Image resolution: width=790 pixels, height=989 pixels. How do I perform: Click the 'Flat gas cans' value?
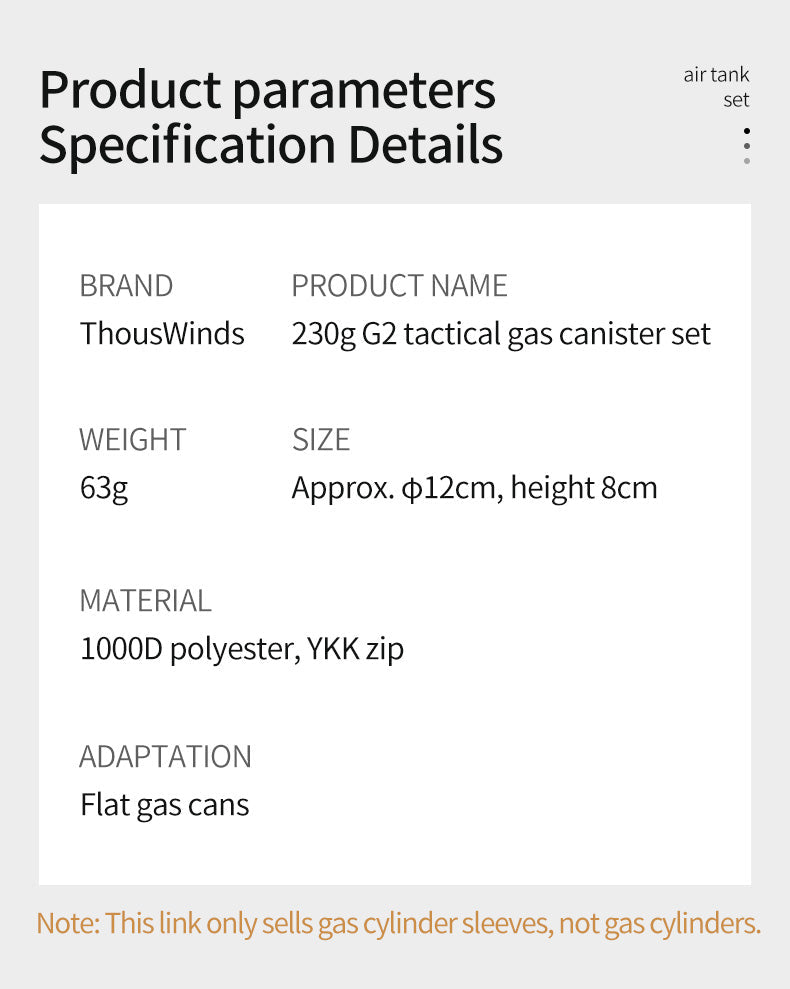pos(165,805)
